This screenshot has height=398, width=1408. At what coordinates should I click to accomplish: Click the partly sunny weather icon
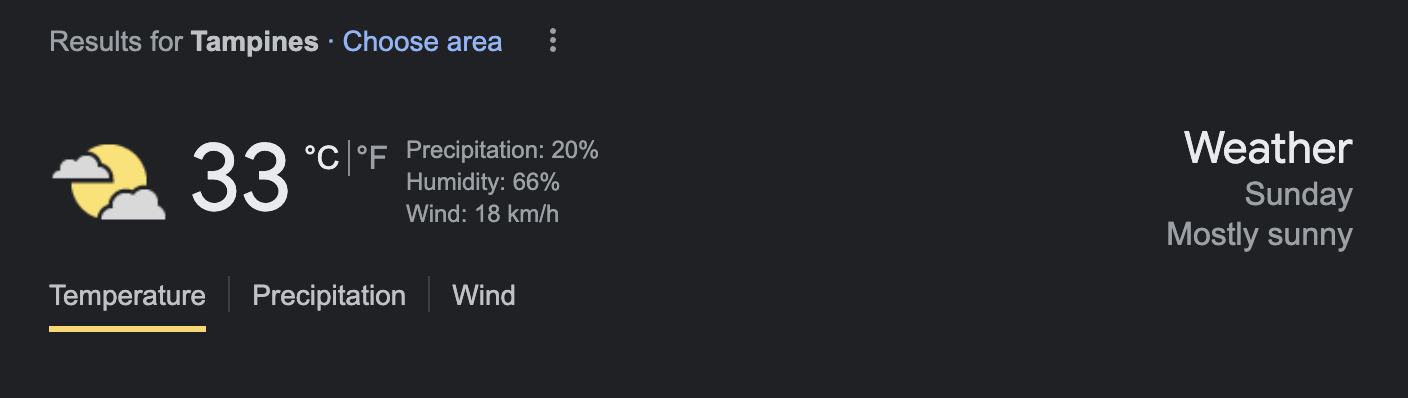[x=109, y=182]
